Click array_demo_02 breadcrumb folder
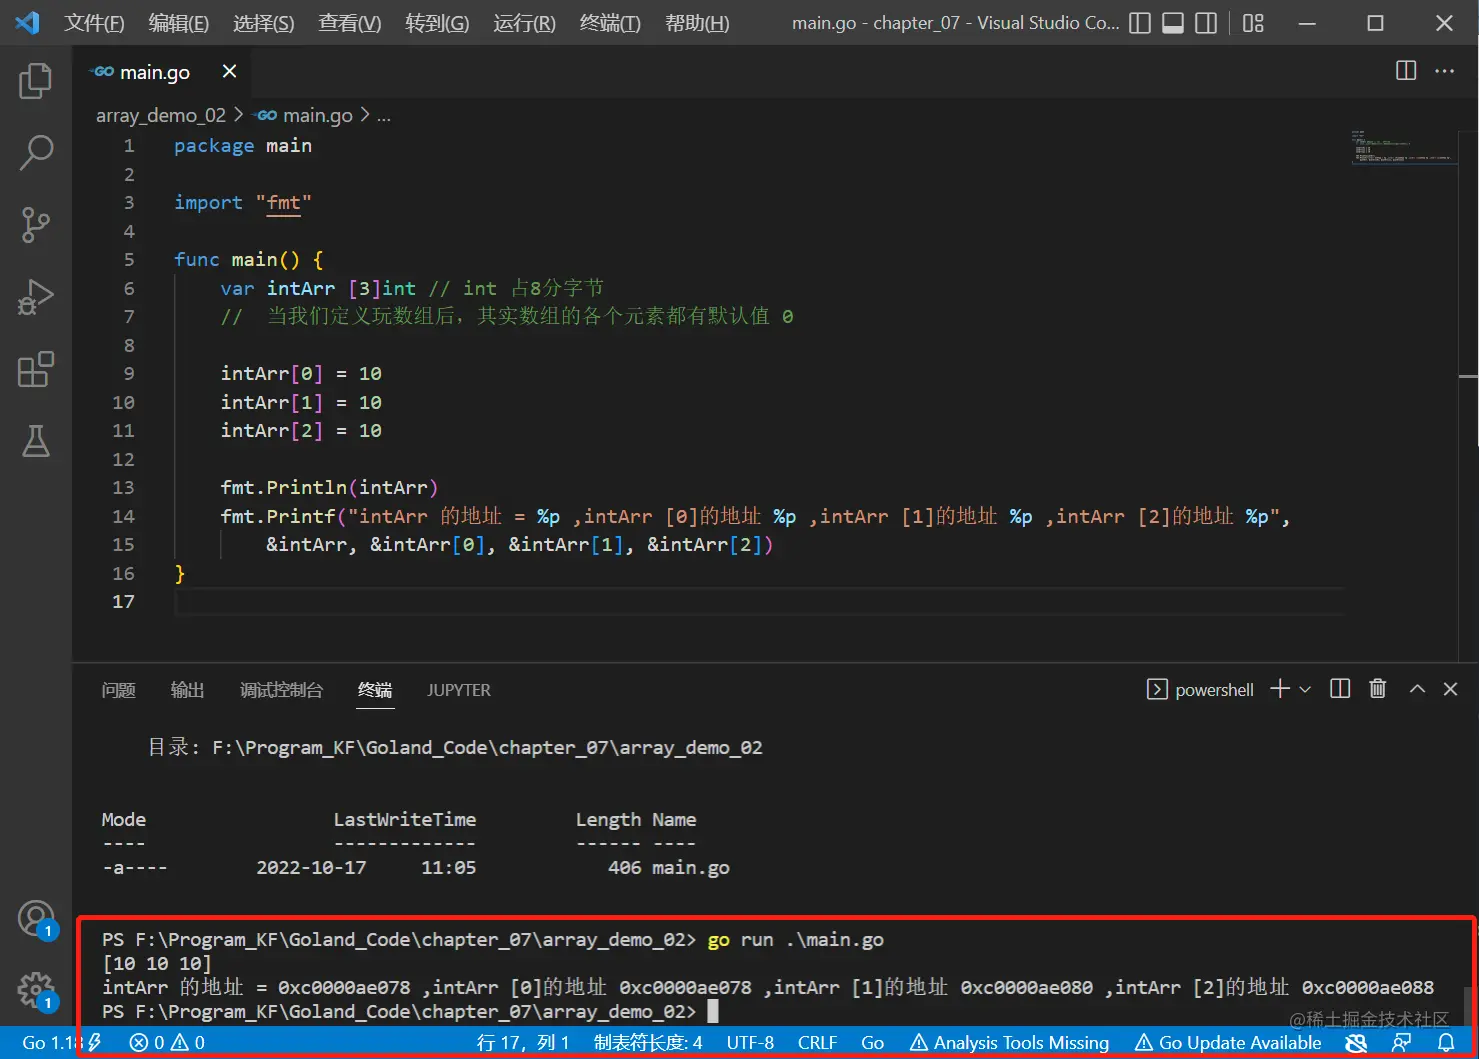1479x1059 pixels. pos(161,115)
